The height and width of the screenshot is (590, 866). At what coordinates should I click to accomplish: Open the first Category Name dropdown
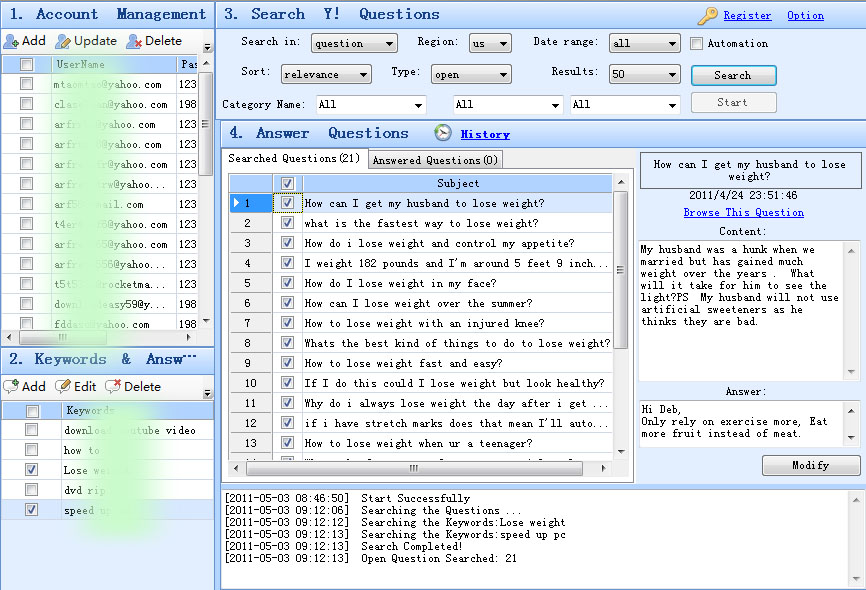(371, 104)
